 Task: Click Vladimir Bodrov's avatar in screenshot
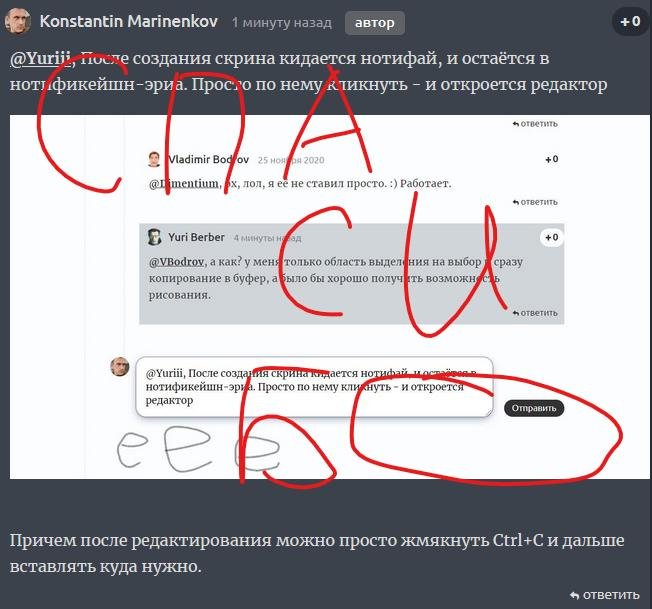[154, 159]
